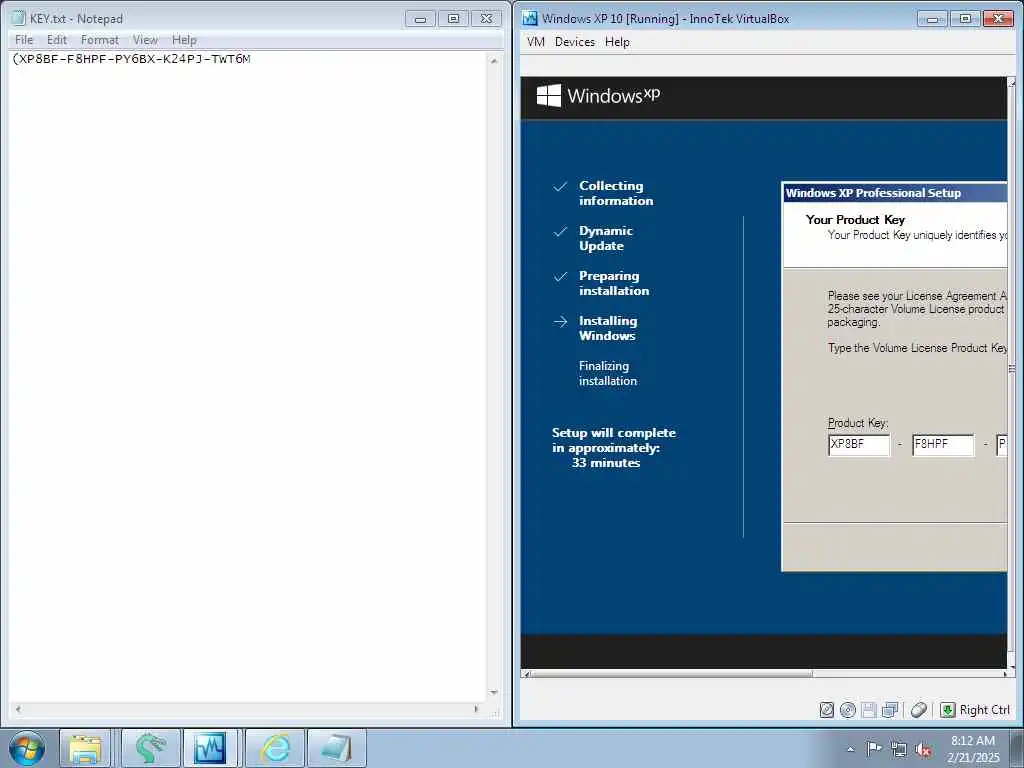Click the muted volume icon in tray
Image resolution: width=1024 pixels, height=768 pixels.
[923, 749]
